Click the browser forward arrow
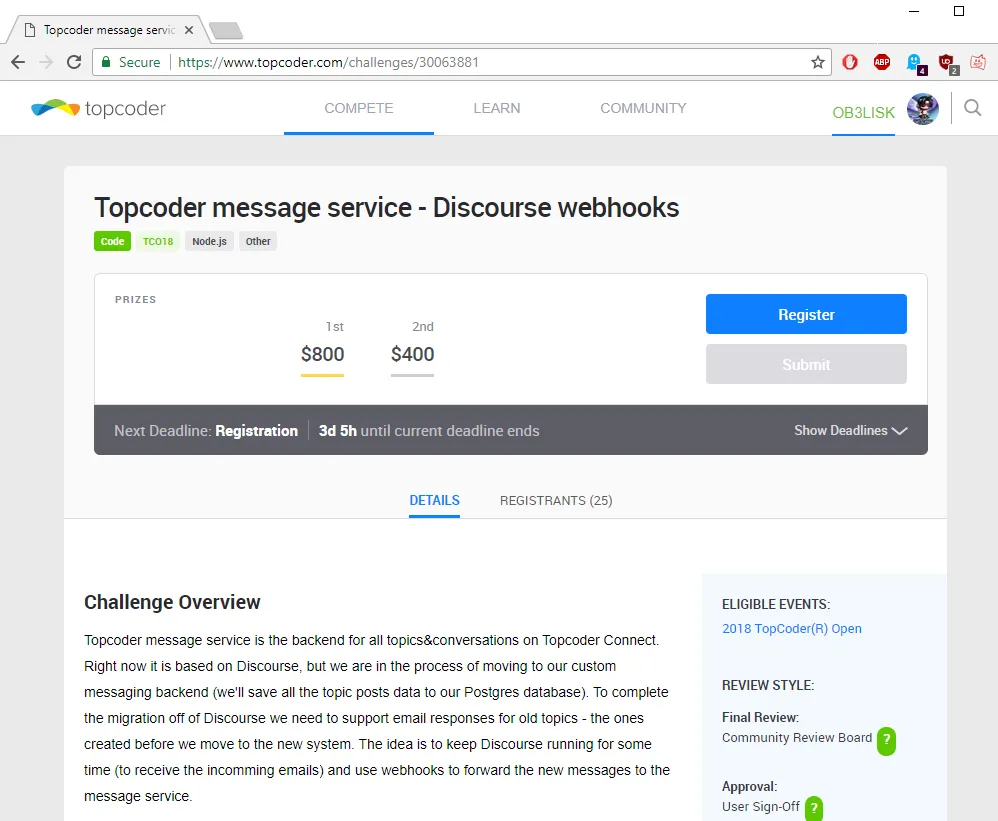Image resolution: width=998 pixels, height=821 pixels. (46, 62)
